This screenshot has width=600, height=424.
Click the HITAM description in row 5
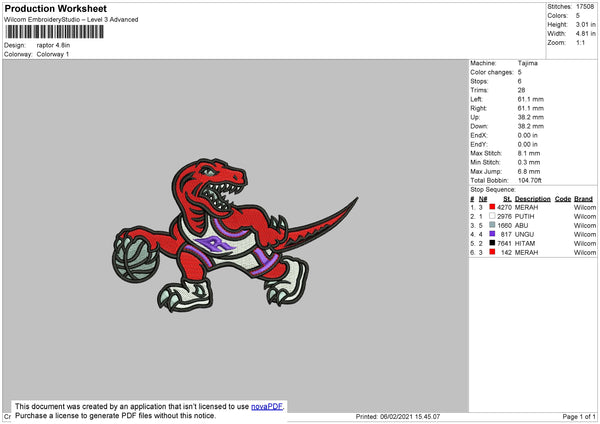[x=525, y=243]
